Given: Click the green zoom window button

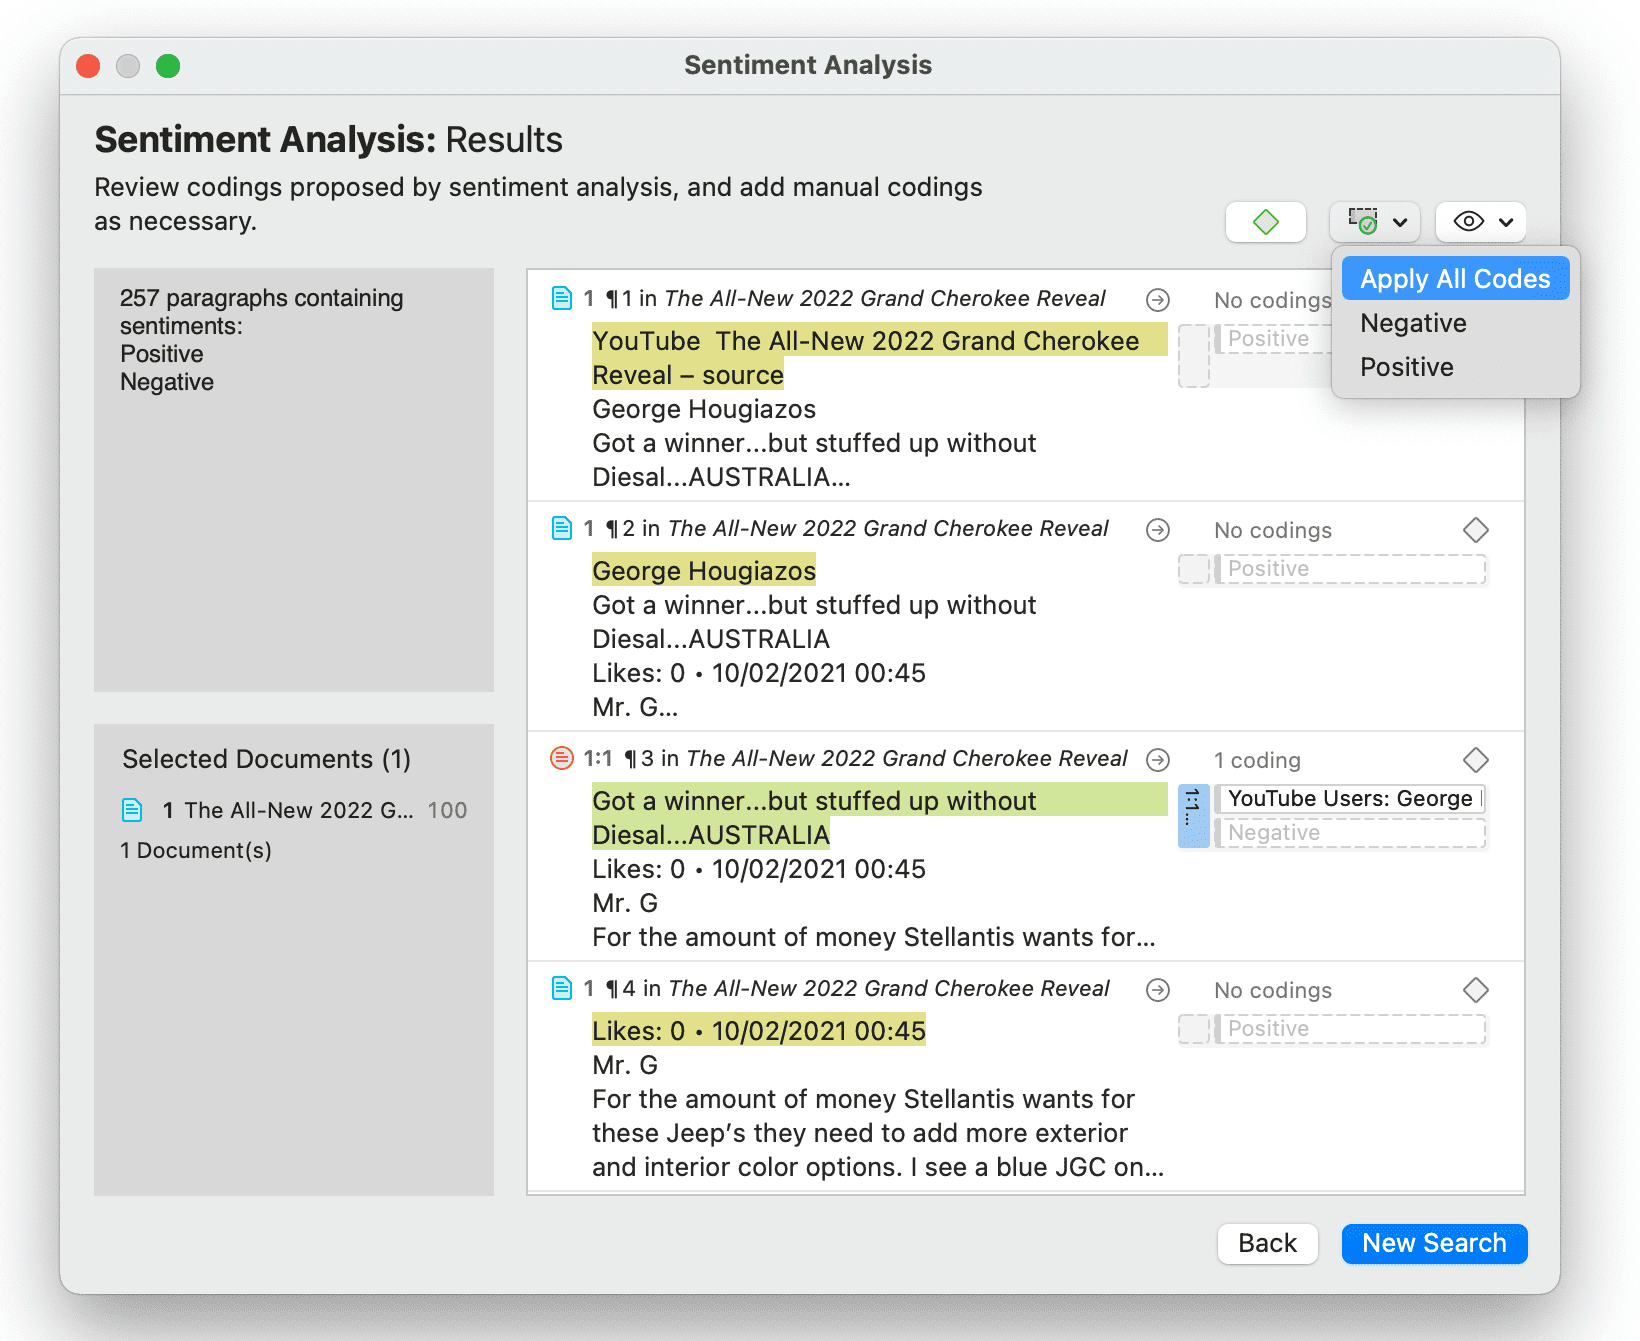Looking at the screenshot, I should [168, 66].
